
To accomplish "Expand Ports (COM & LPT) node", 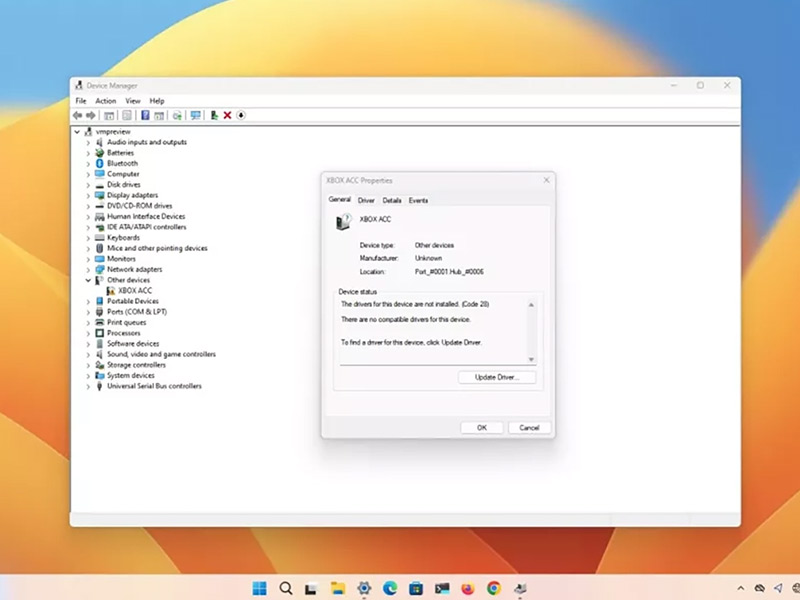I will click(x=88, y=312).
